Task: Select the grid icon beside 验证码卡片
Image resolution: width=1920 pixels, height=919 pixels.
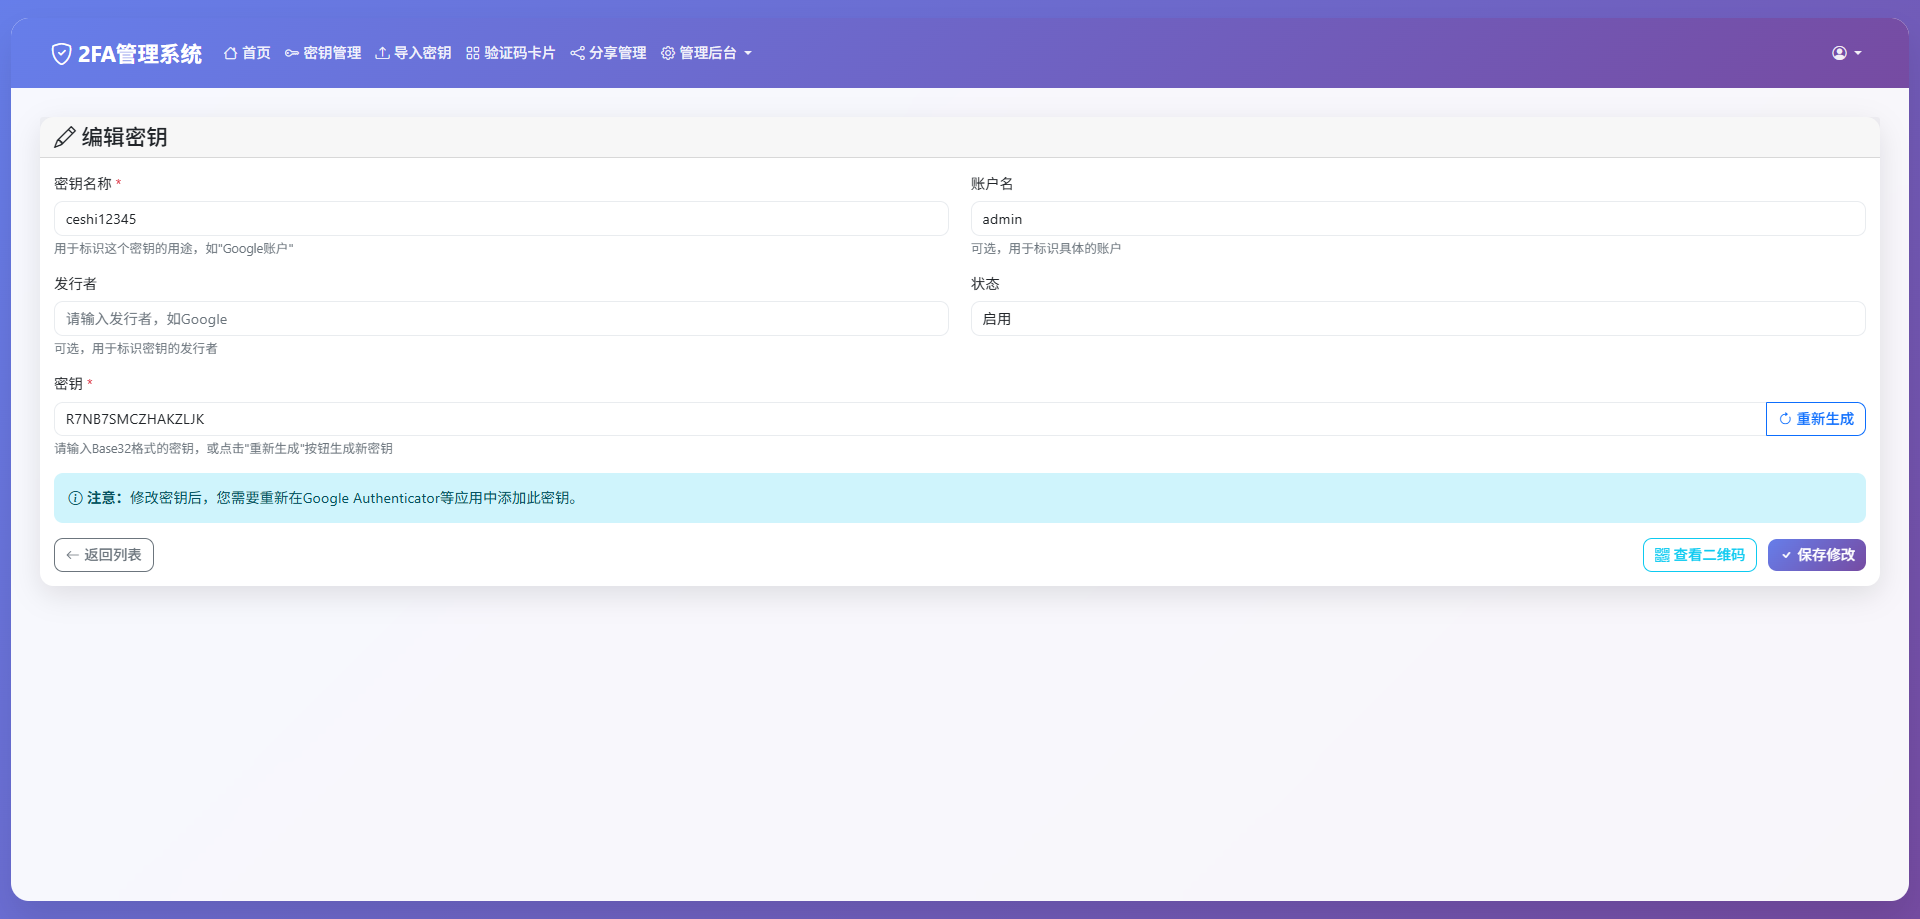Action: [471, 53]
